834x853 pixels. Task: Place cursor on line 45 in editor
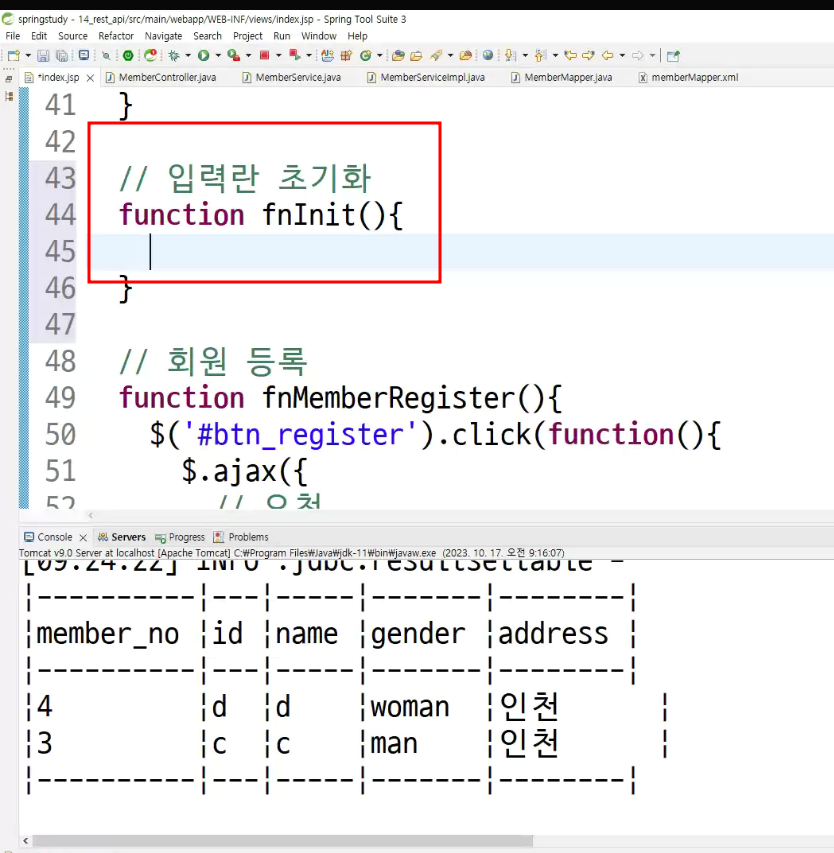click(x=461, y=252)
